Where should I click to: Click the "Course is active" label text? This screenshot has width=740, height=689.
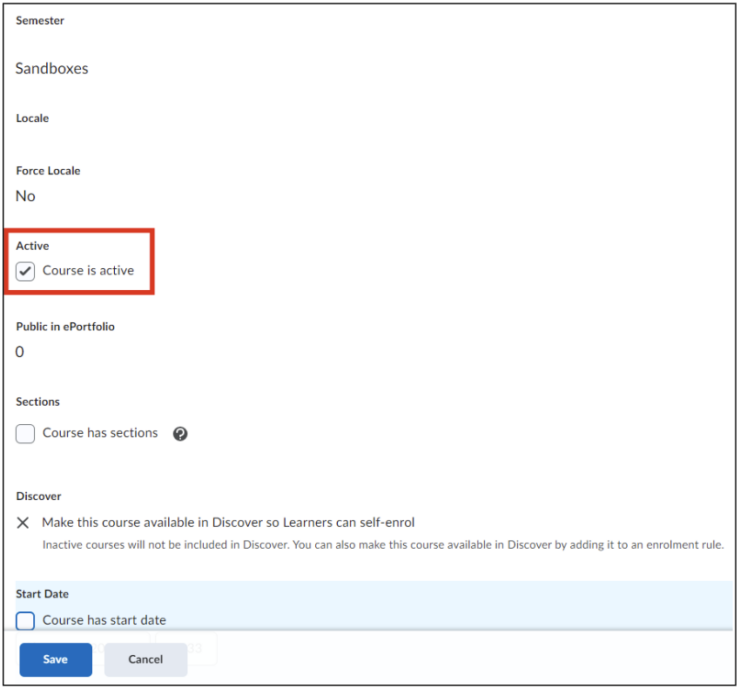pyautogui.click(x=88, y=271)
